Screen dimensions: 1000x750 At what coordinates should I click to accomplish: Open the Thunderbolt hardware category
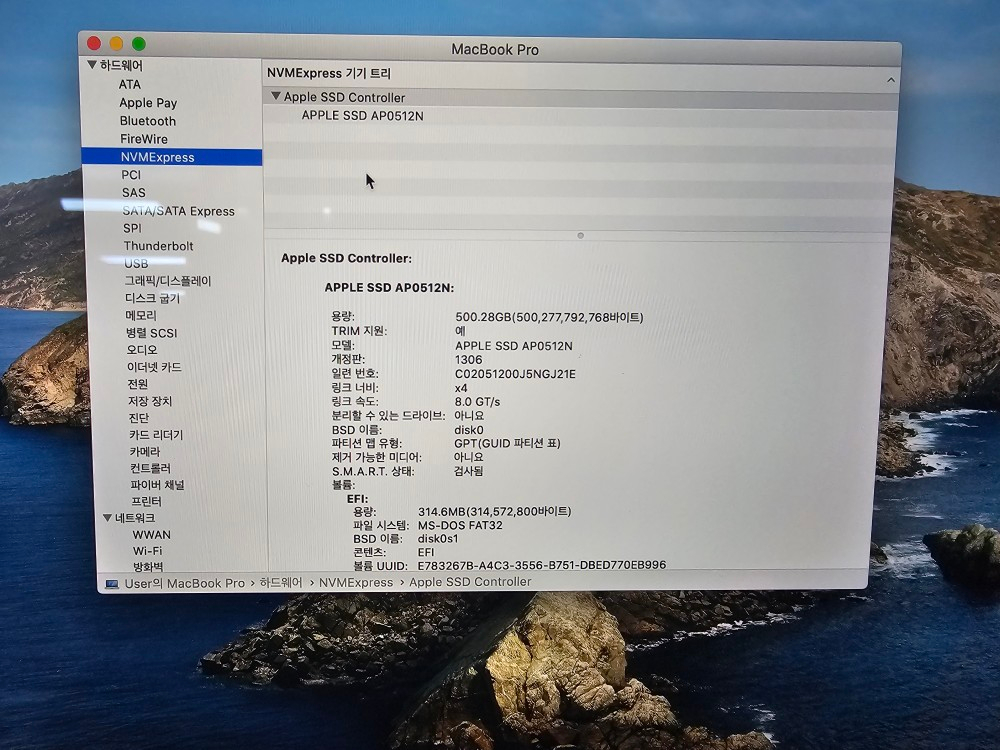click(x=158, y=246)
